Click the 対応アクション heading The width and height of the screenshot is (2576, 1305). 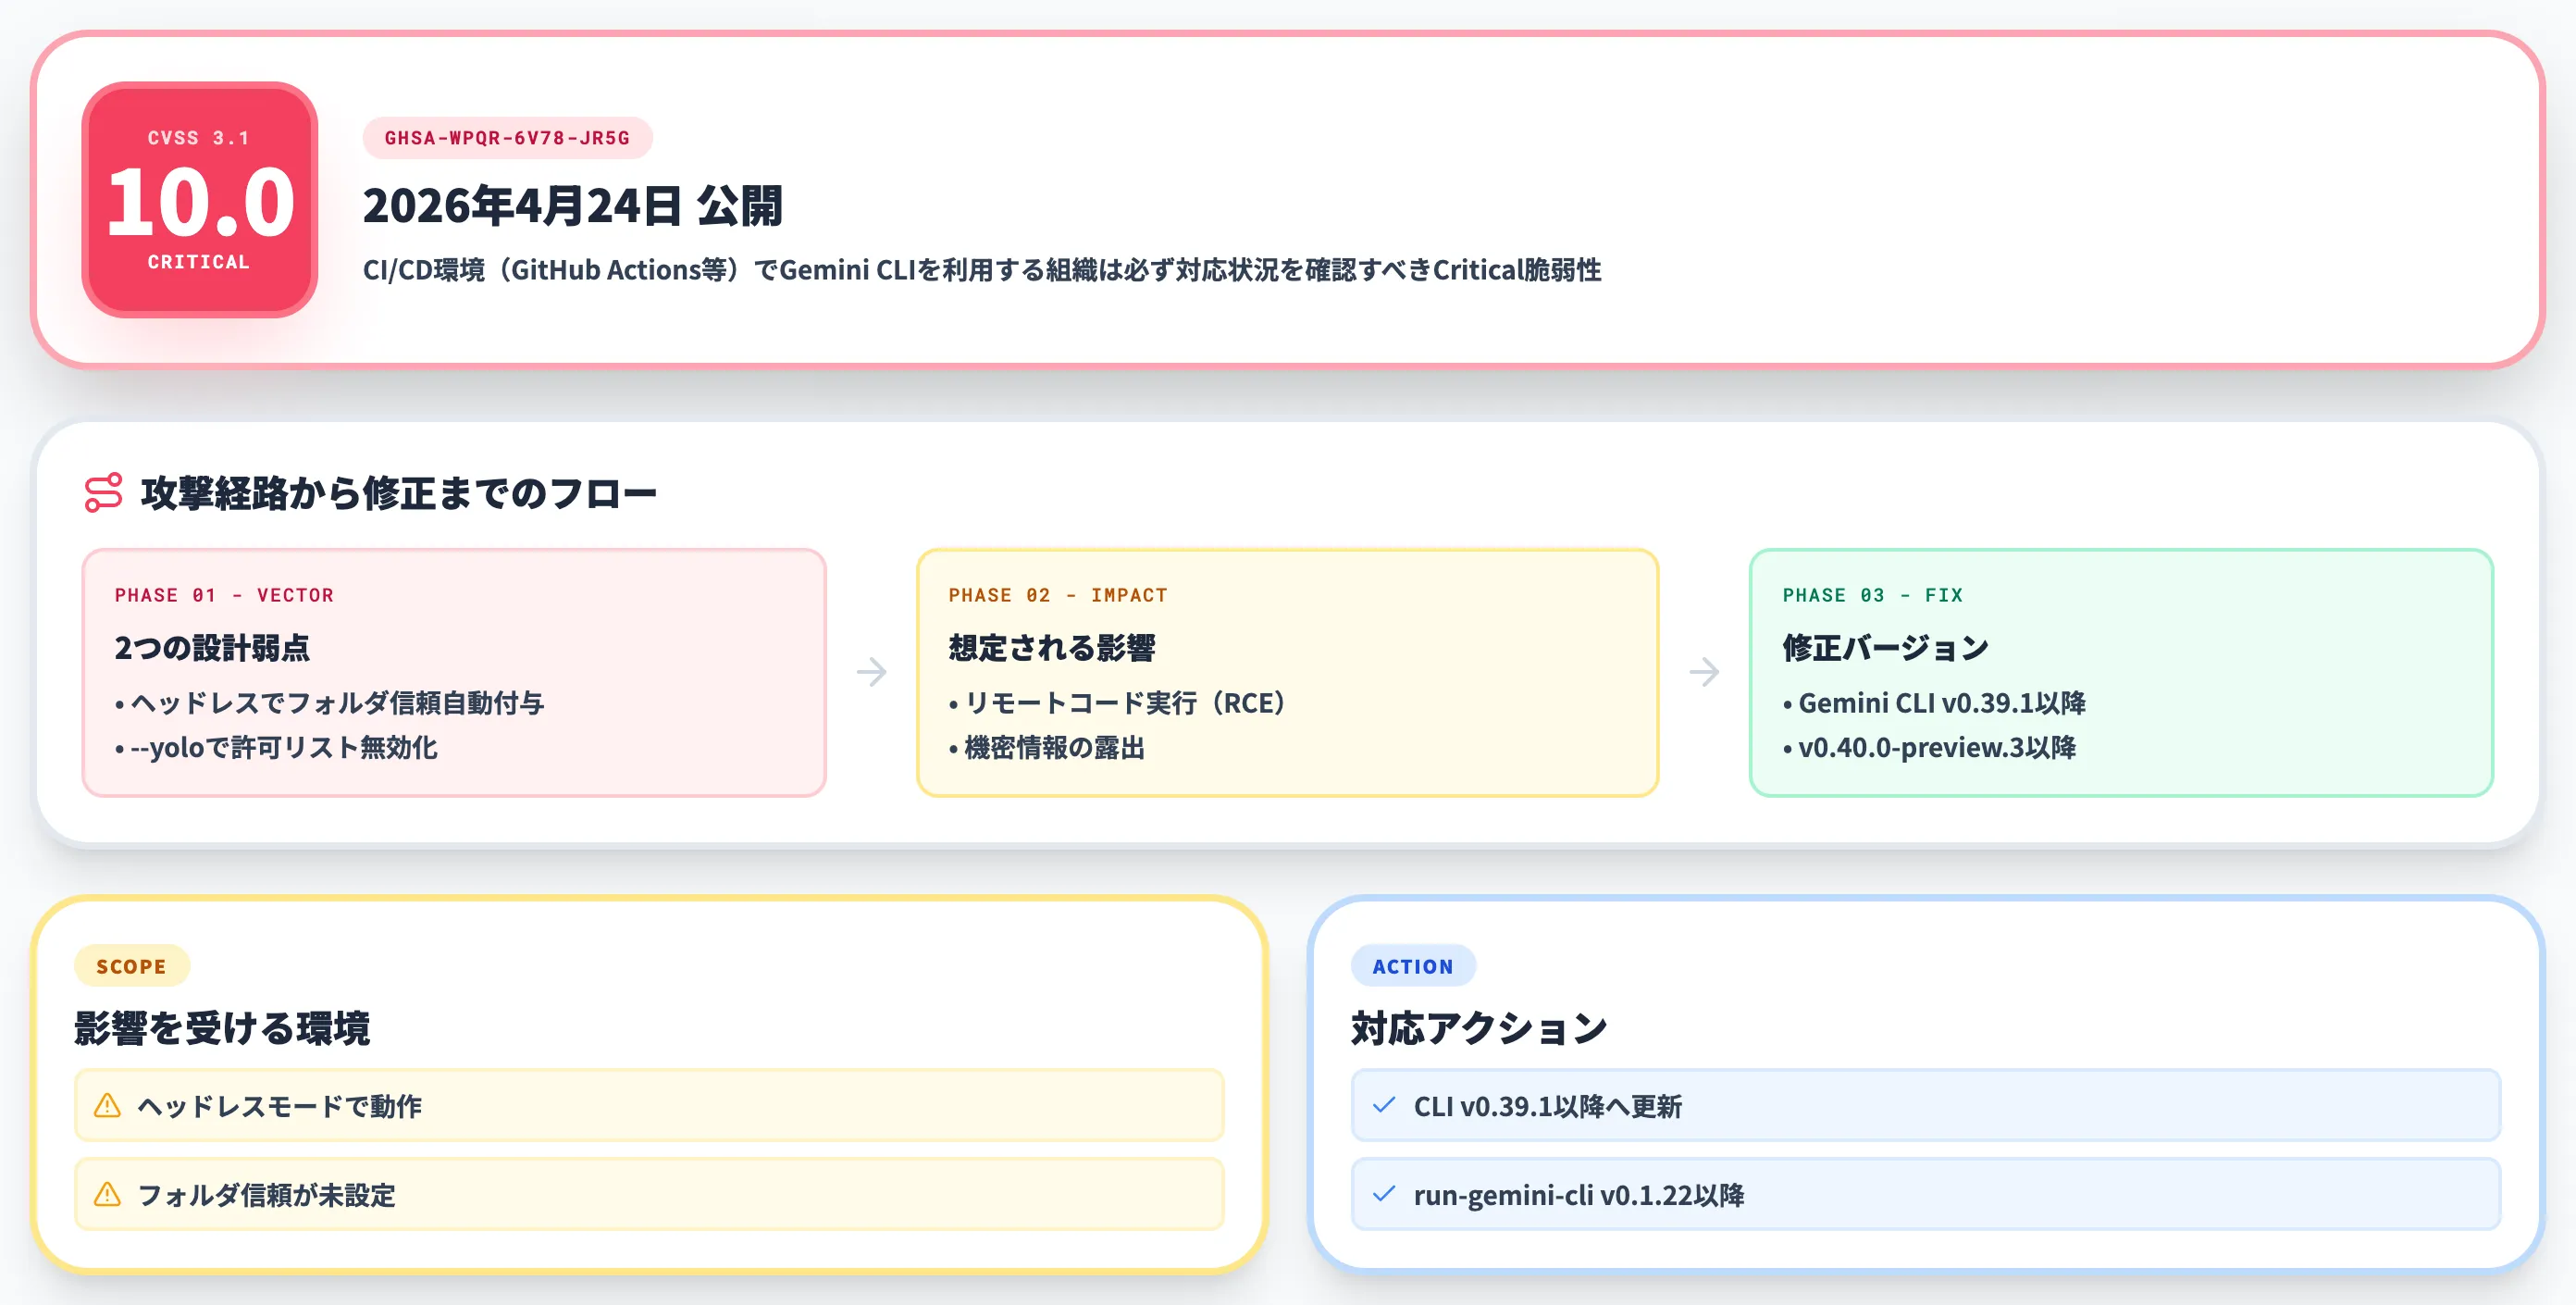pos(1479,1028)
